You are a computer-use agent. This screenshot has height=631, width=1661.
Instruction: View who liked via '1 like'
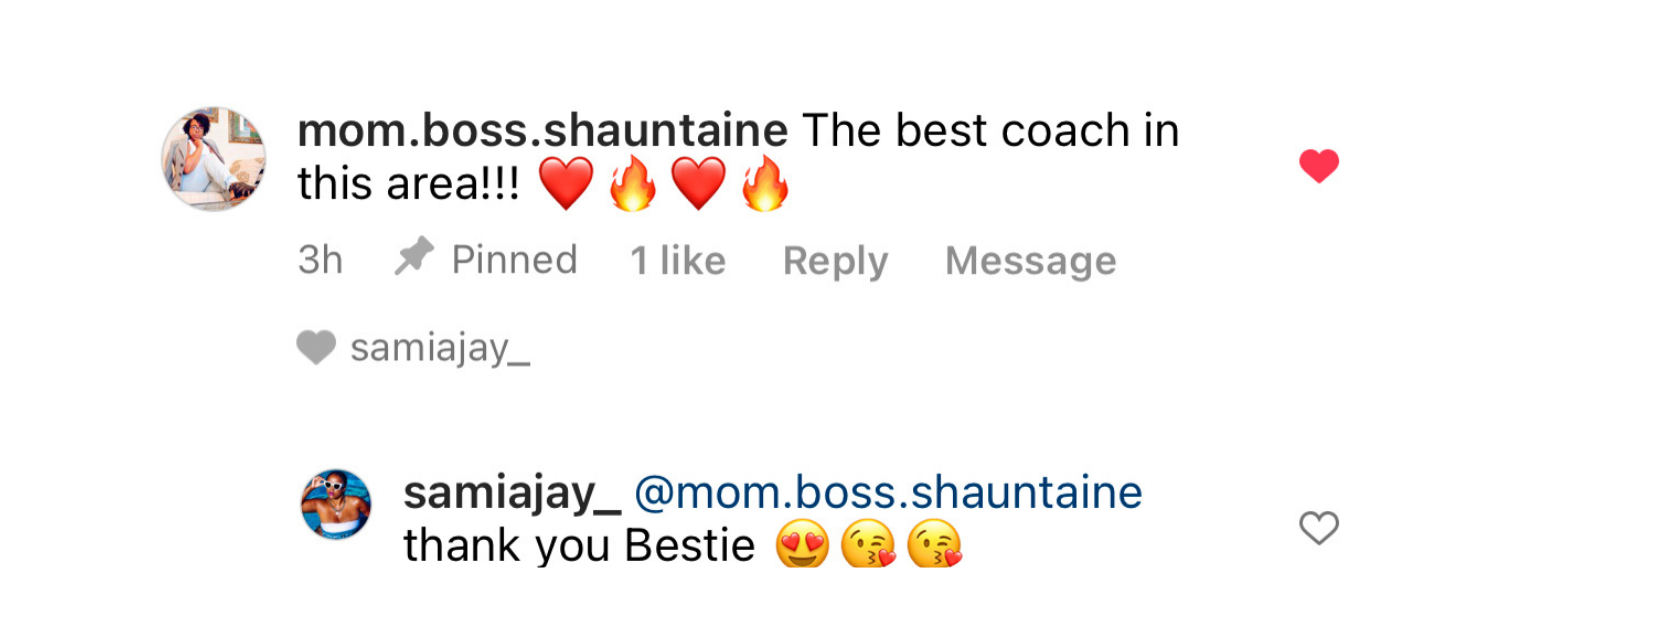[x=678, y=261]
